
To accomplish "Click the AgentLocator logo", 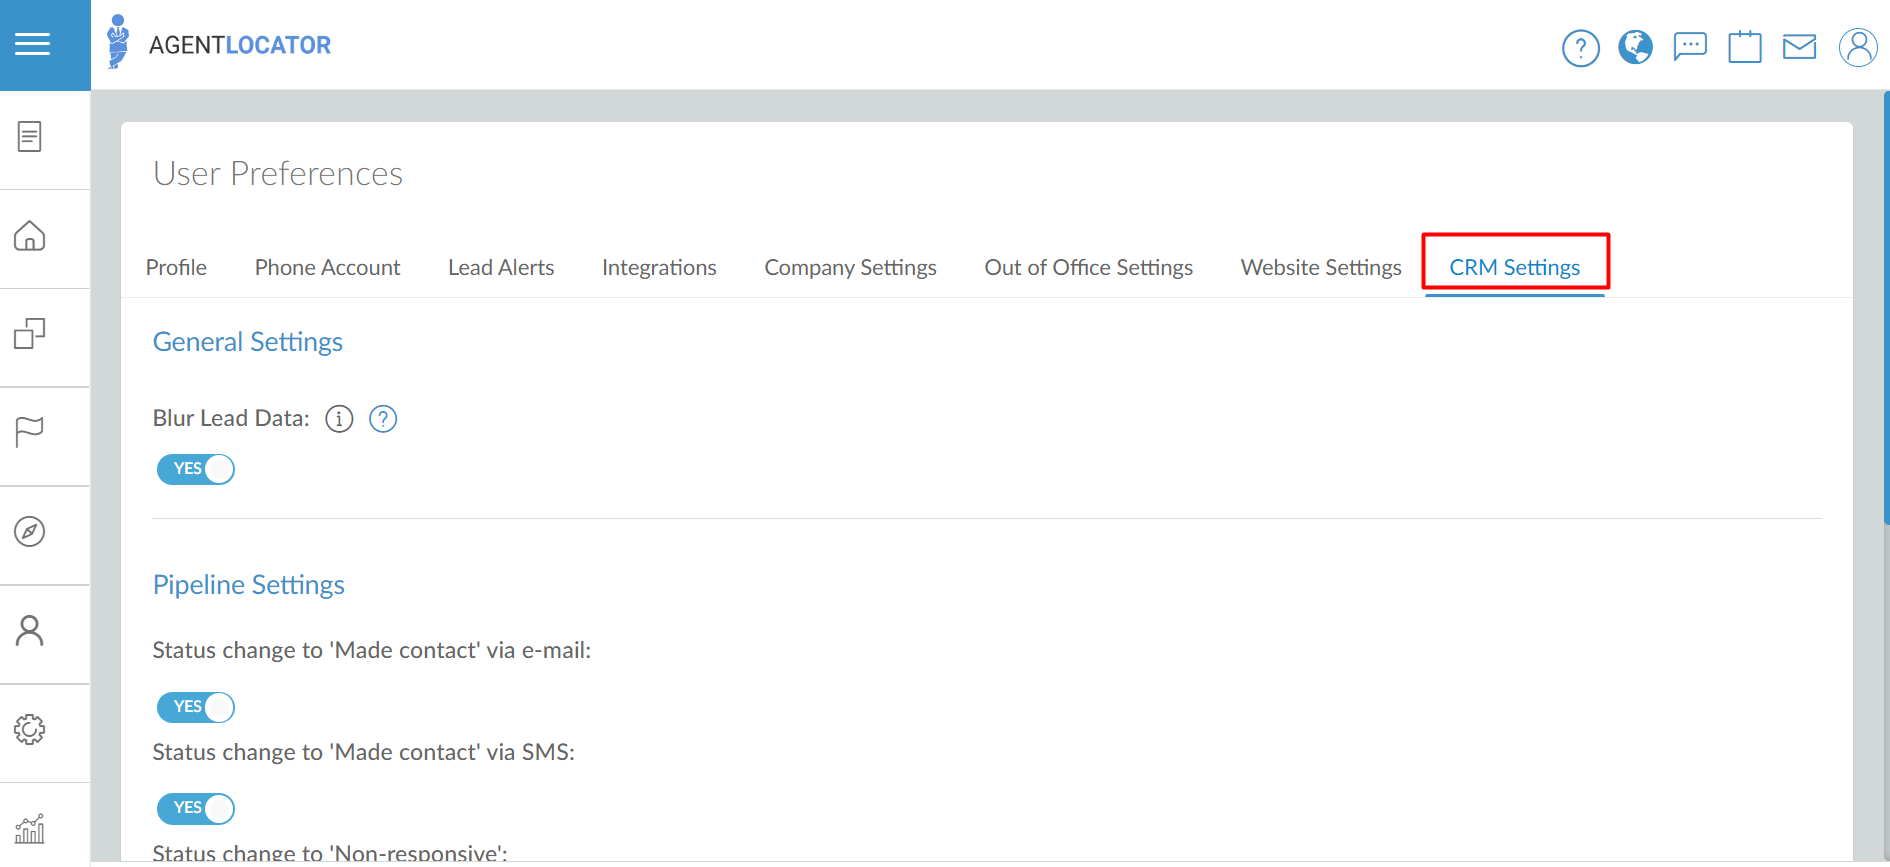I will pyautogui.click(x=219, y=43).
